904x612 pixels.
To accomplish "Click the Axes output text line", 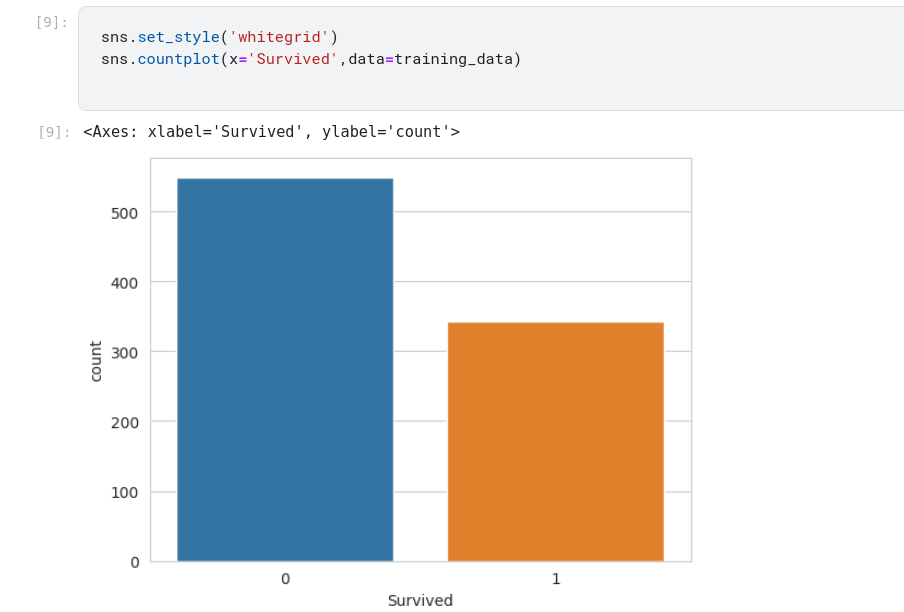I will 271,132.
